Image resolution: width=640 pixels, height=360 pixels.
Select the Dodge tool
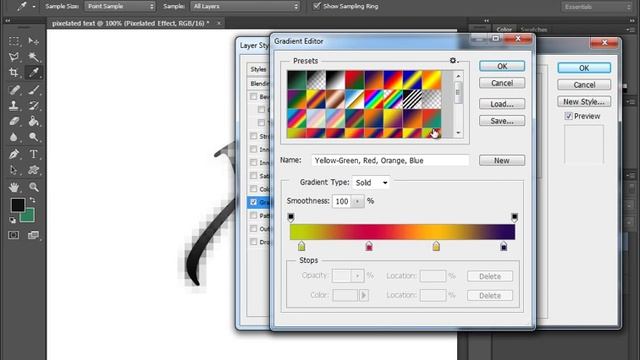[33, 137]
